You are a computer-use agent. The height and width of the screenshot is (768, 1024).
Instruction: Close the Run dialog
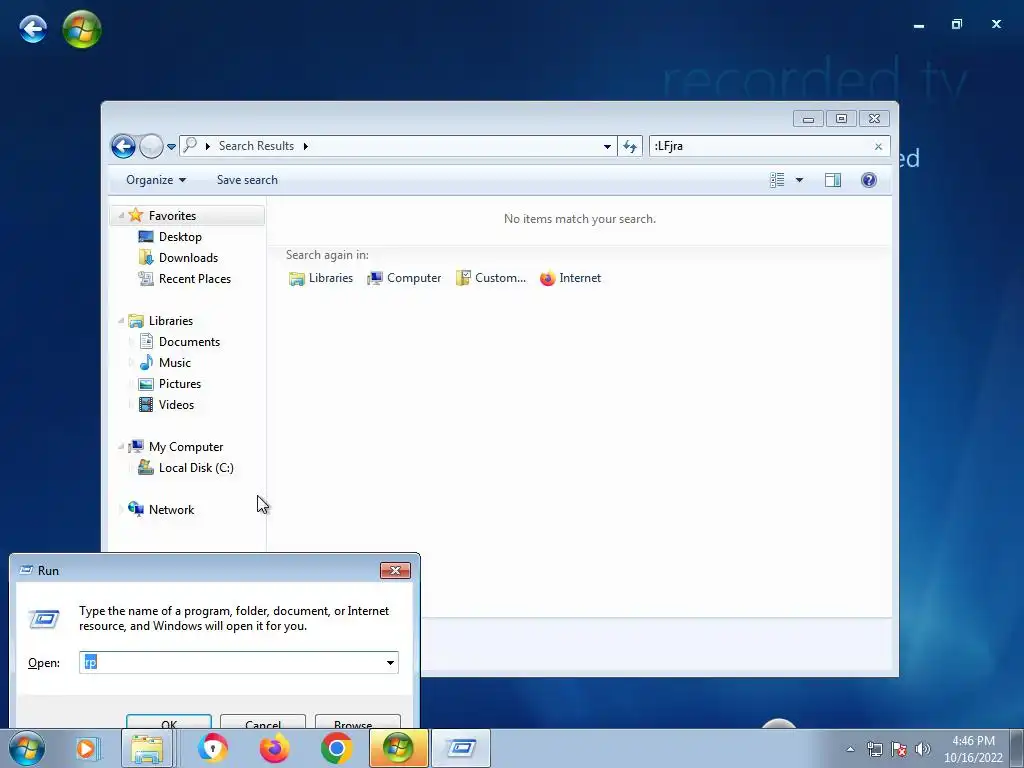point(395,570)
